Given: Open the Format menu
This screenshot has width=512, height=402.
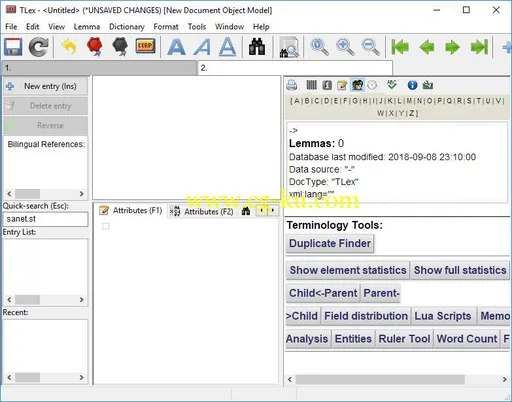Looking at the screenshot, I should [166, 27].
